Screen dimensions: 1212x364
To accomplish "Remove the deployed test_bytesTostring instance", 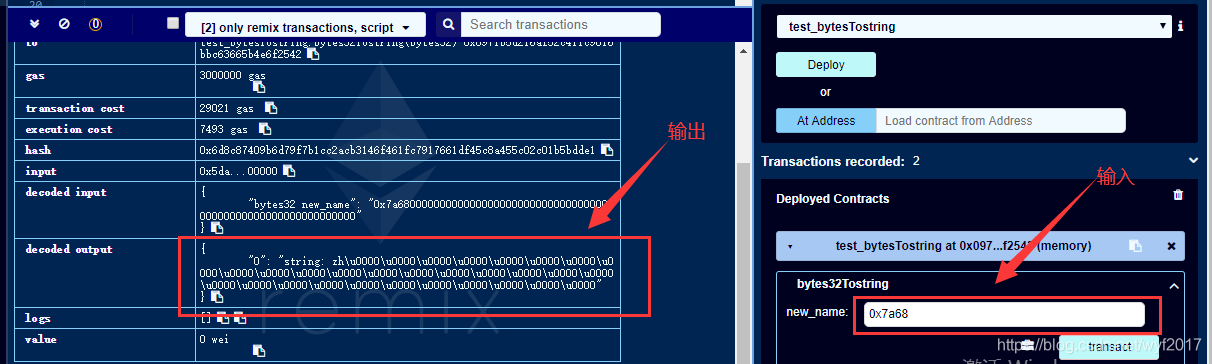I will (x=1171, y=245).
